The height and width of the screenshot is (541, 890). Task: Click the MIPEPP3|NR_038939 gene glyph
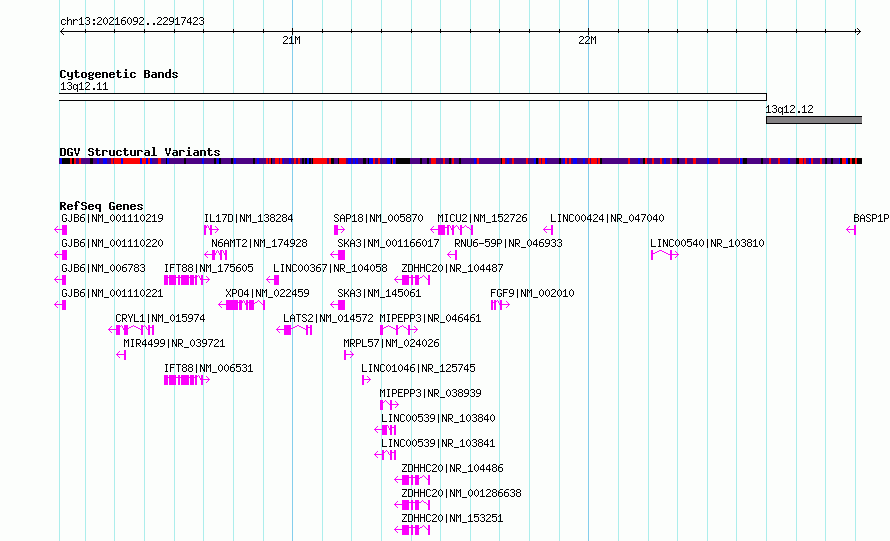[389, 405]
